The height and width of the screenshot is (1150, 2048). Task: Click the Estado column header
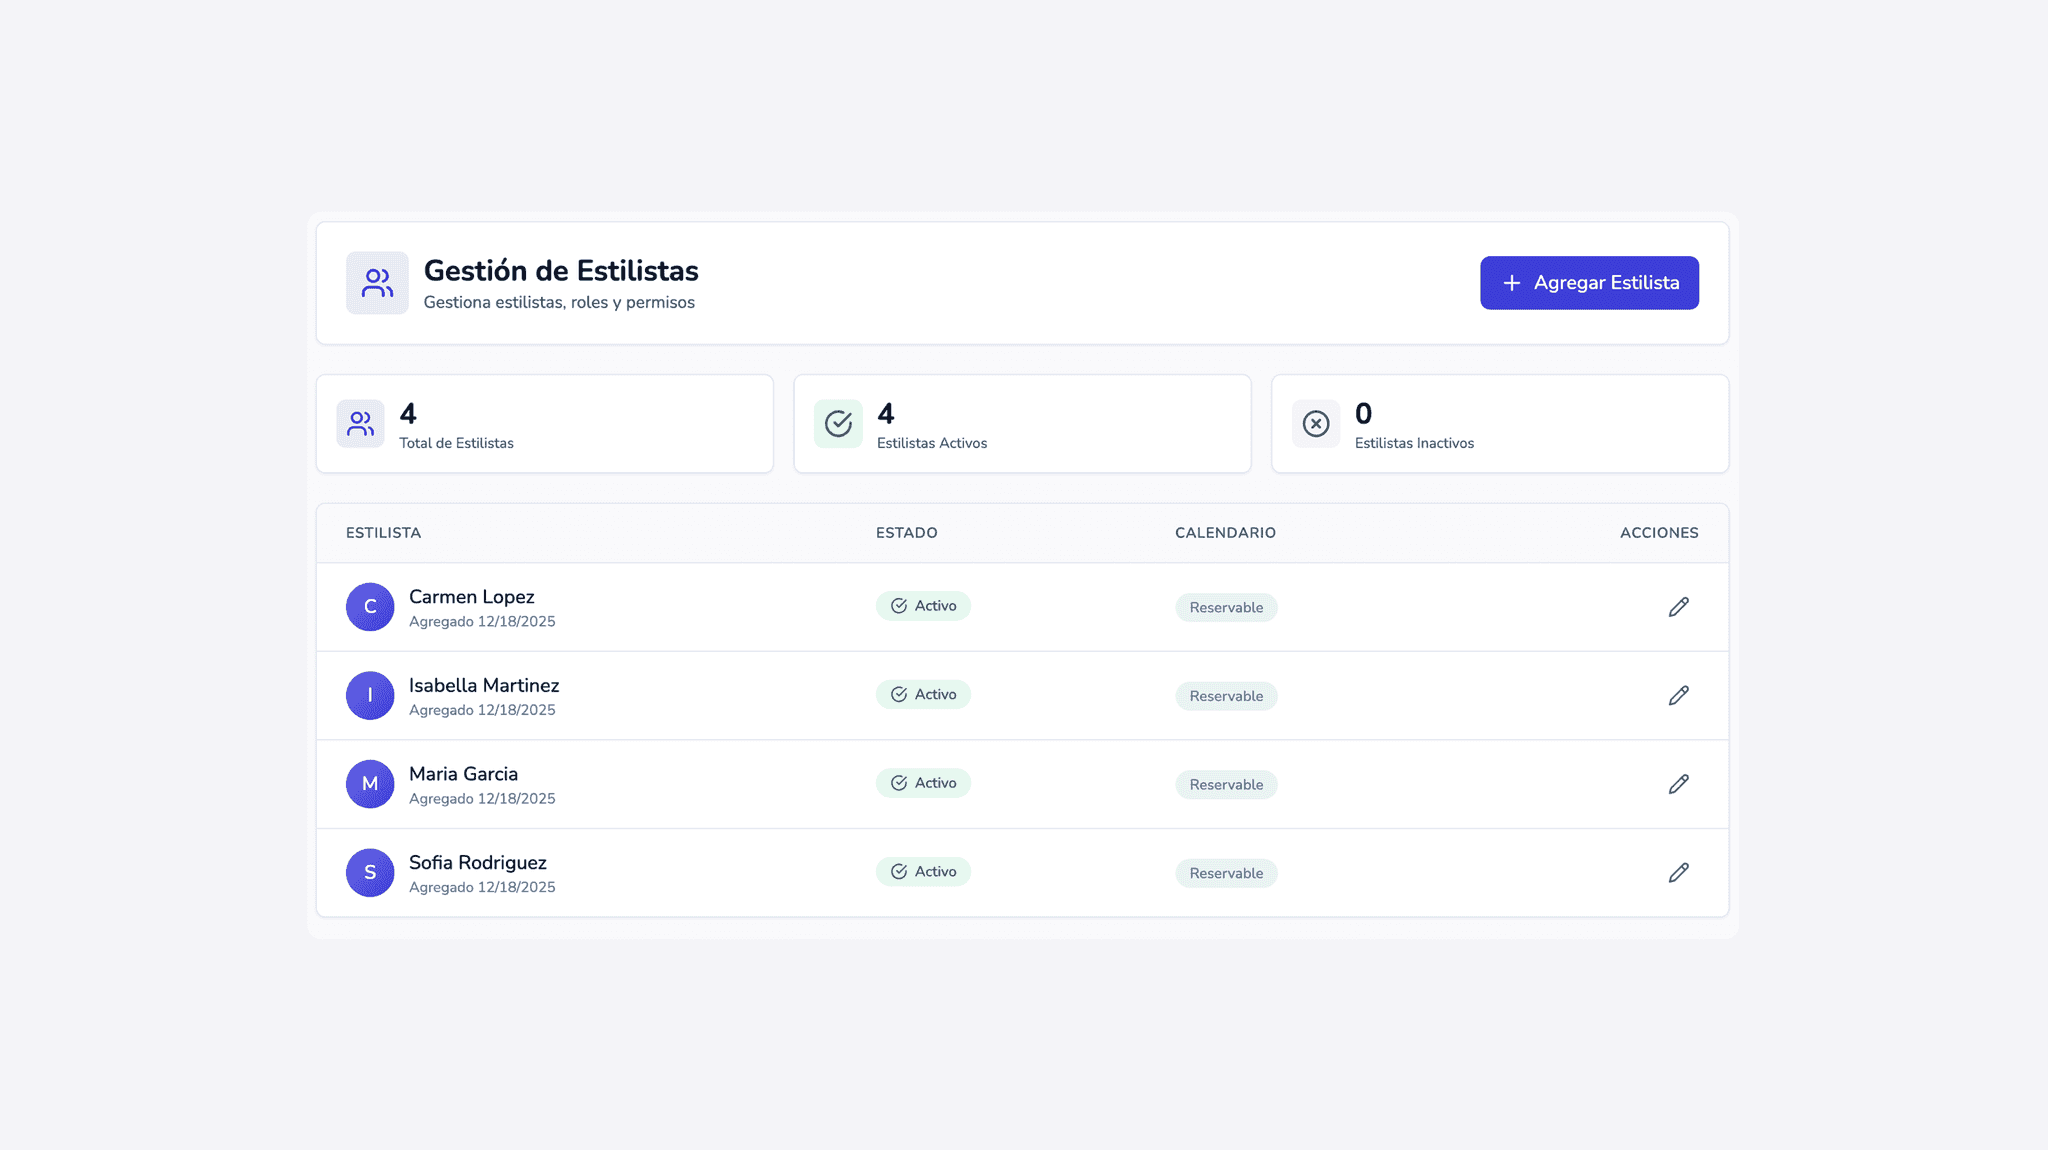906,533
